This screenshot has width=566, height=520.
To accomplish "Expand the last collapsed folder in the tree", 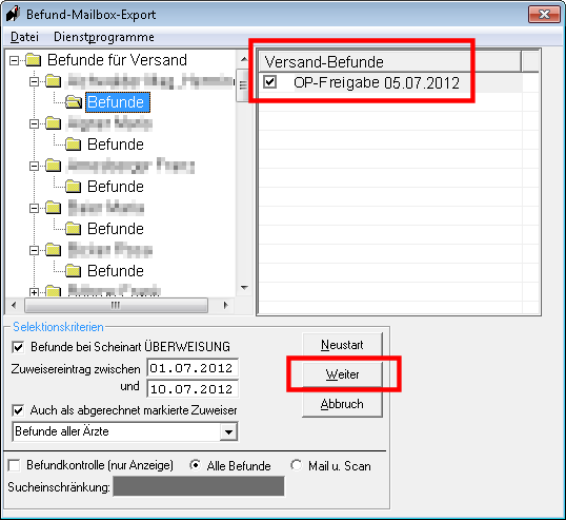I will coord(34,292).
